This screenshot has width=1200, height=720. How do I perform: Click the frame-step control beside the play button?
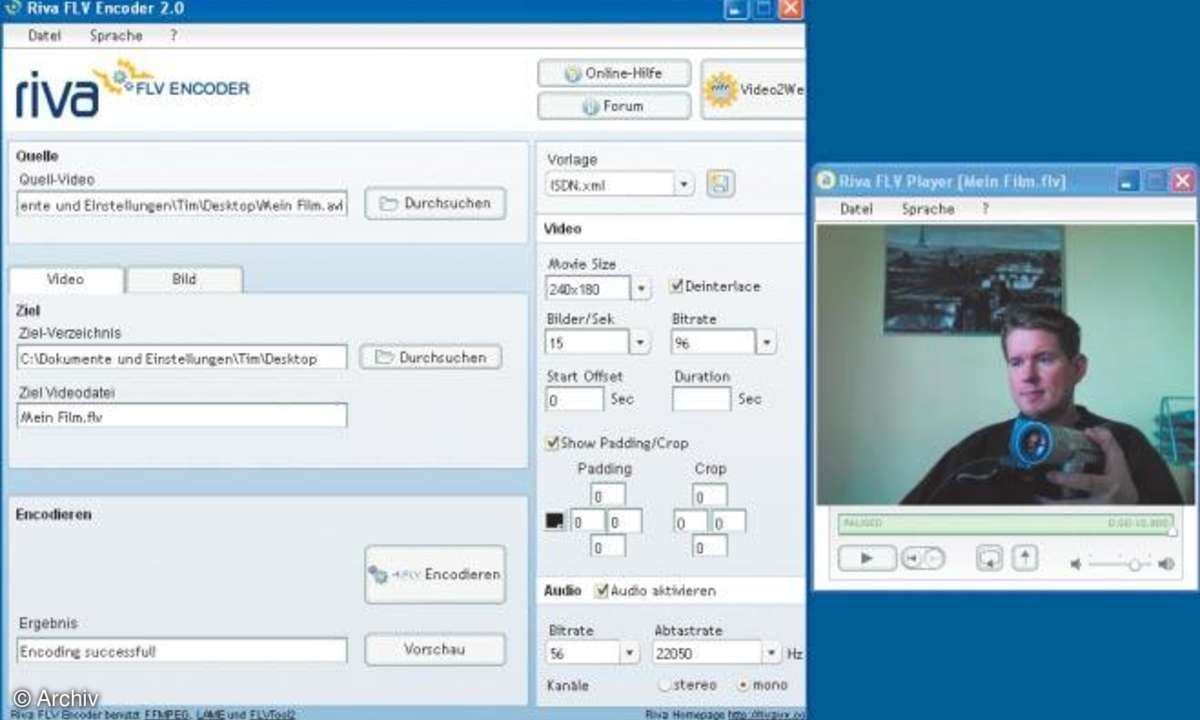tap(922, 558)
